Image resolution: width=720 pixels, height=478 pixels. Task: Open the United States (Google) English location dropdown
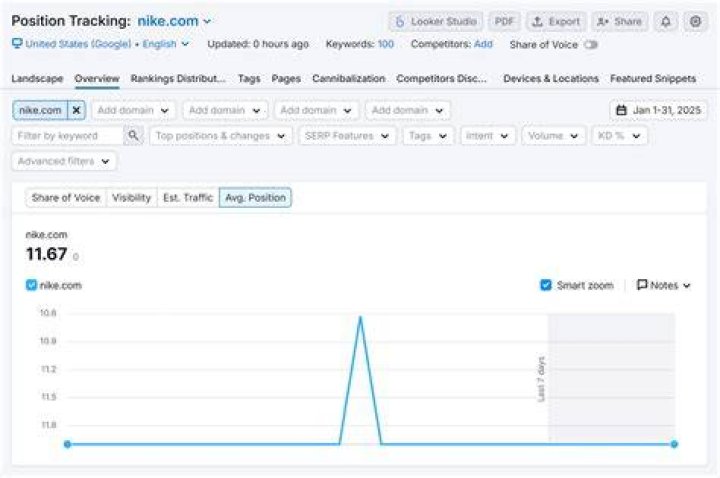101,44
